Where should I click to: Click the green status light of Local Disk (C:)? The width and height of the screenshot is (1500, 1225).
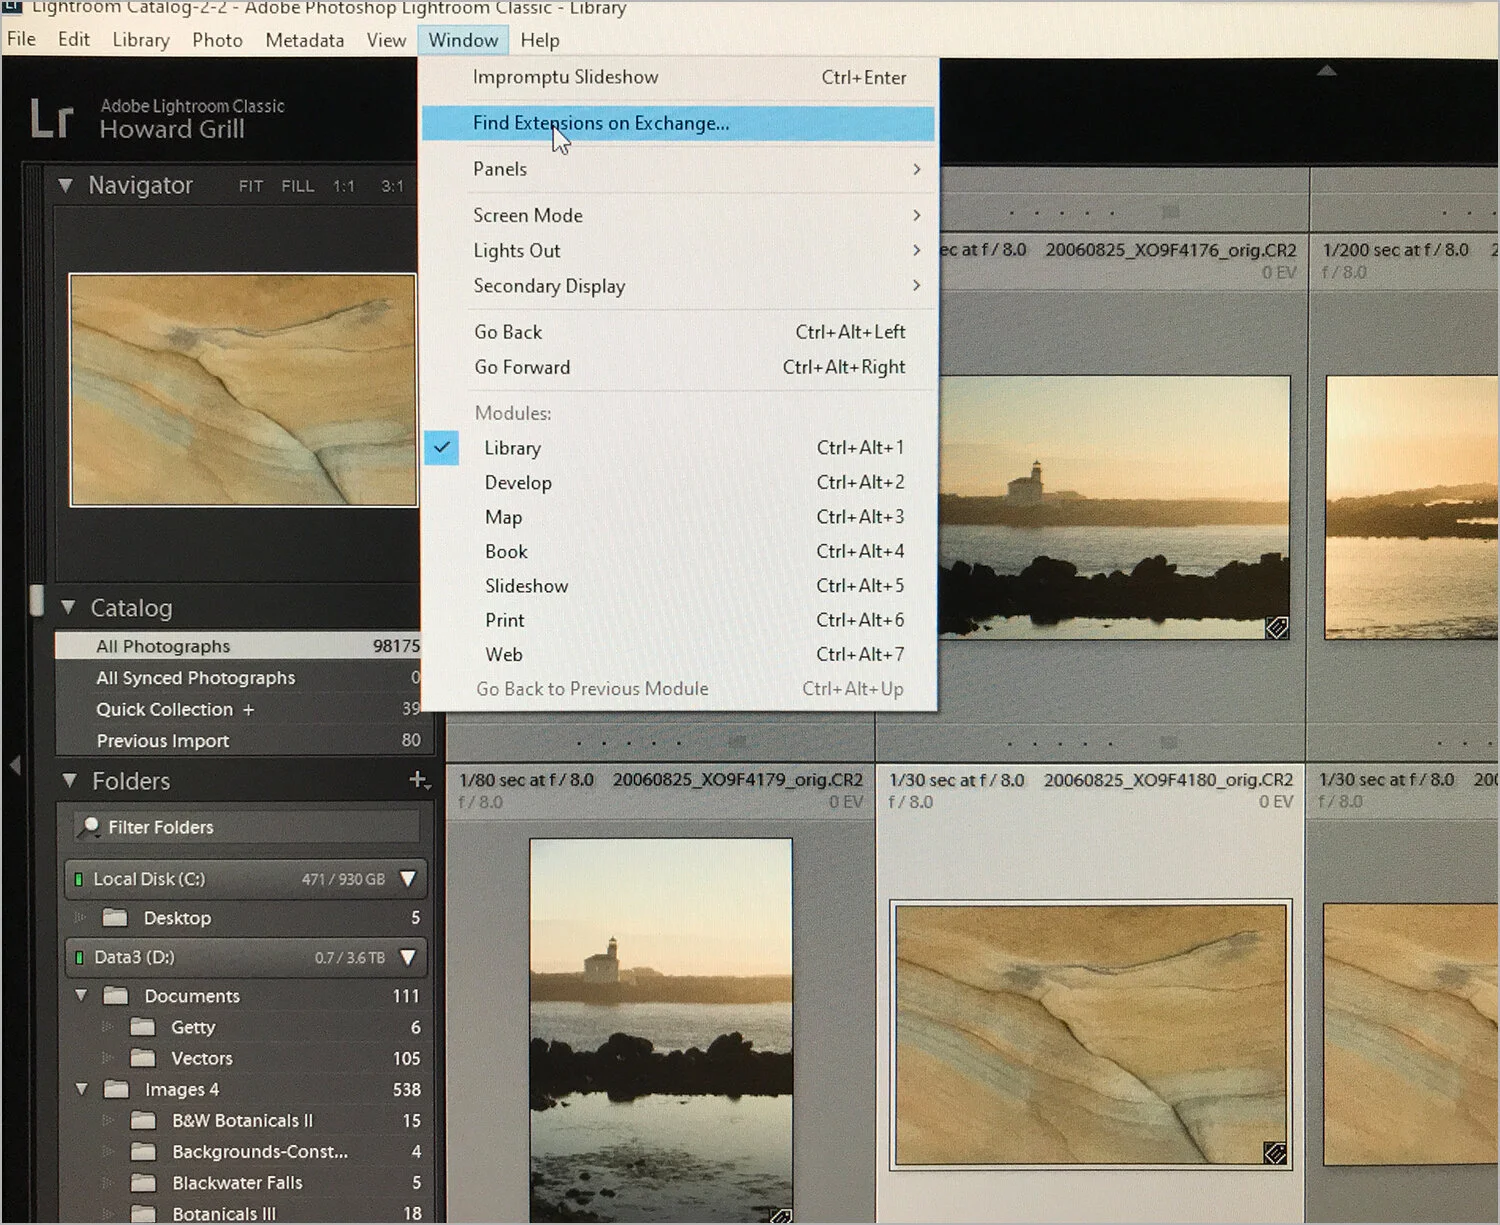point(78,879)
